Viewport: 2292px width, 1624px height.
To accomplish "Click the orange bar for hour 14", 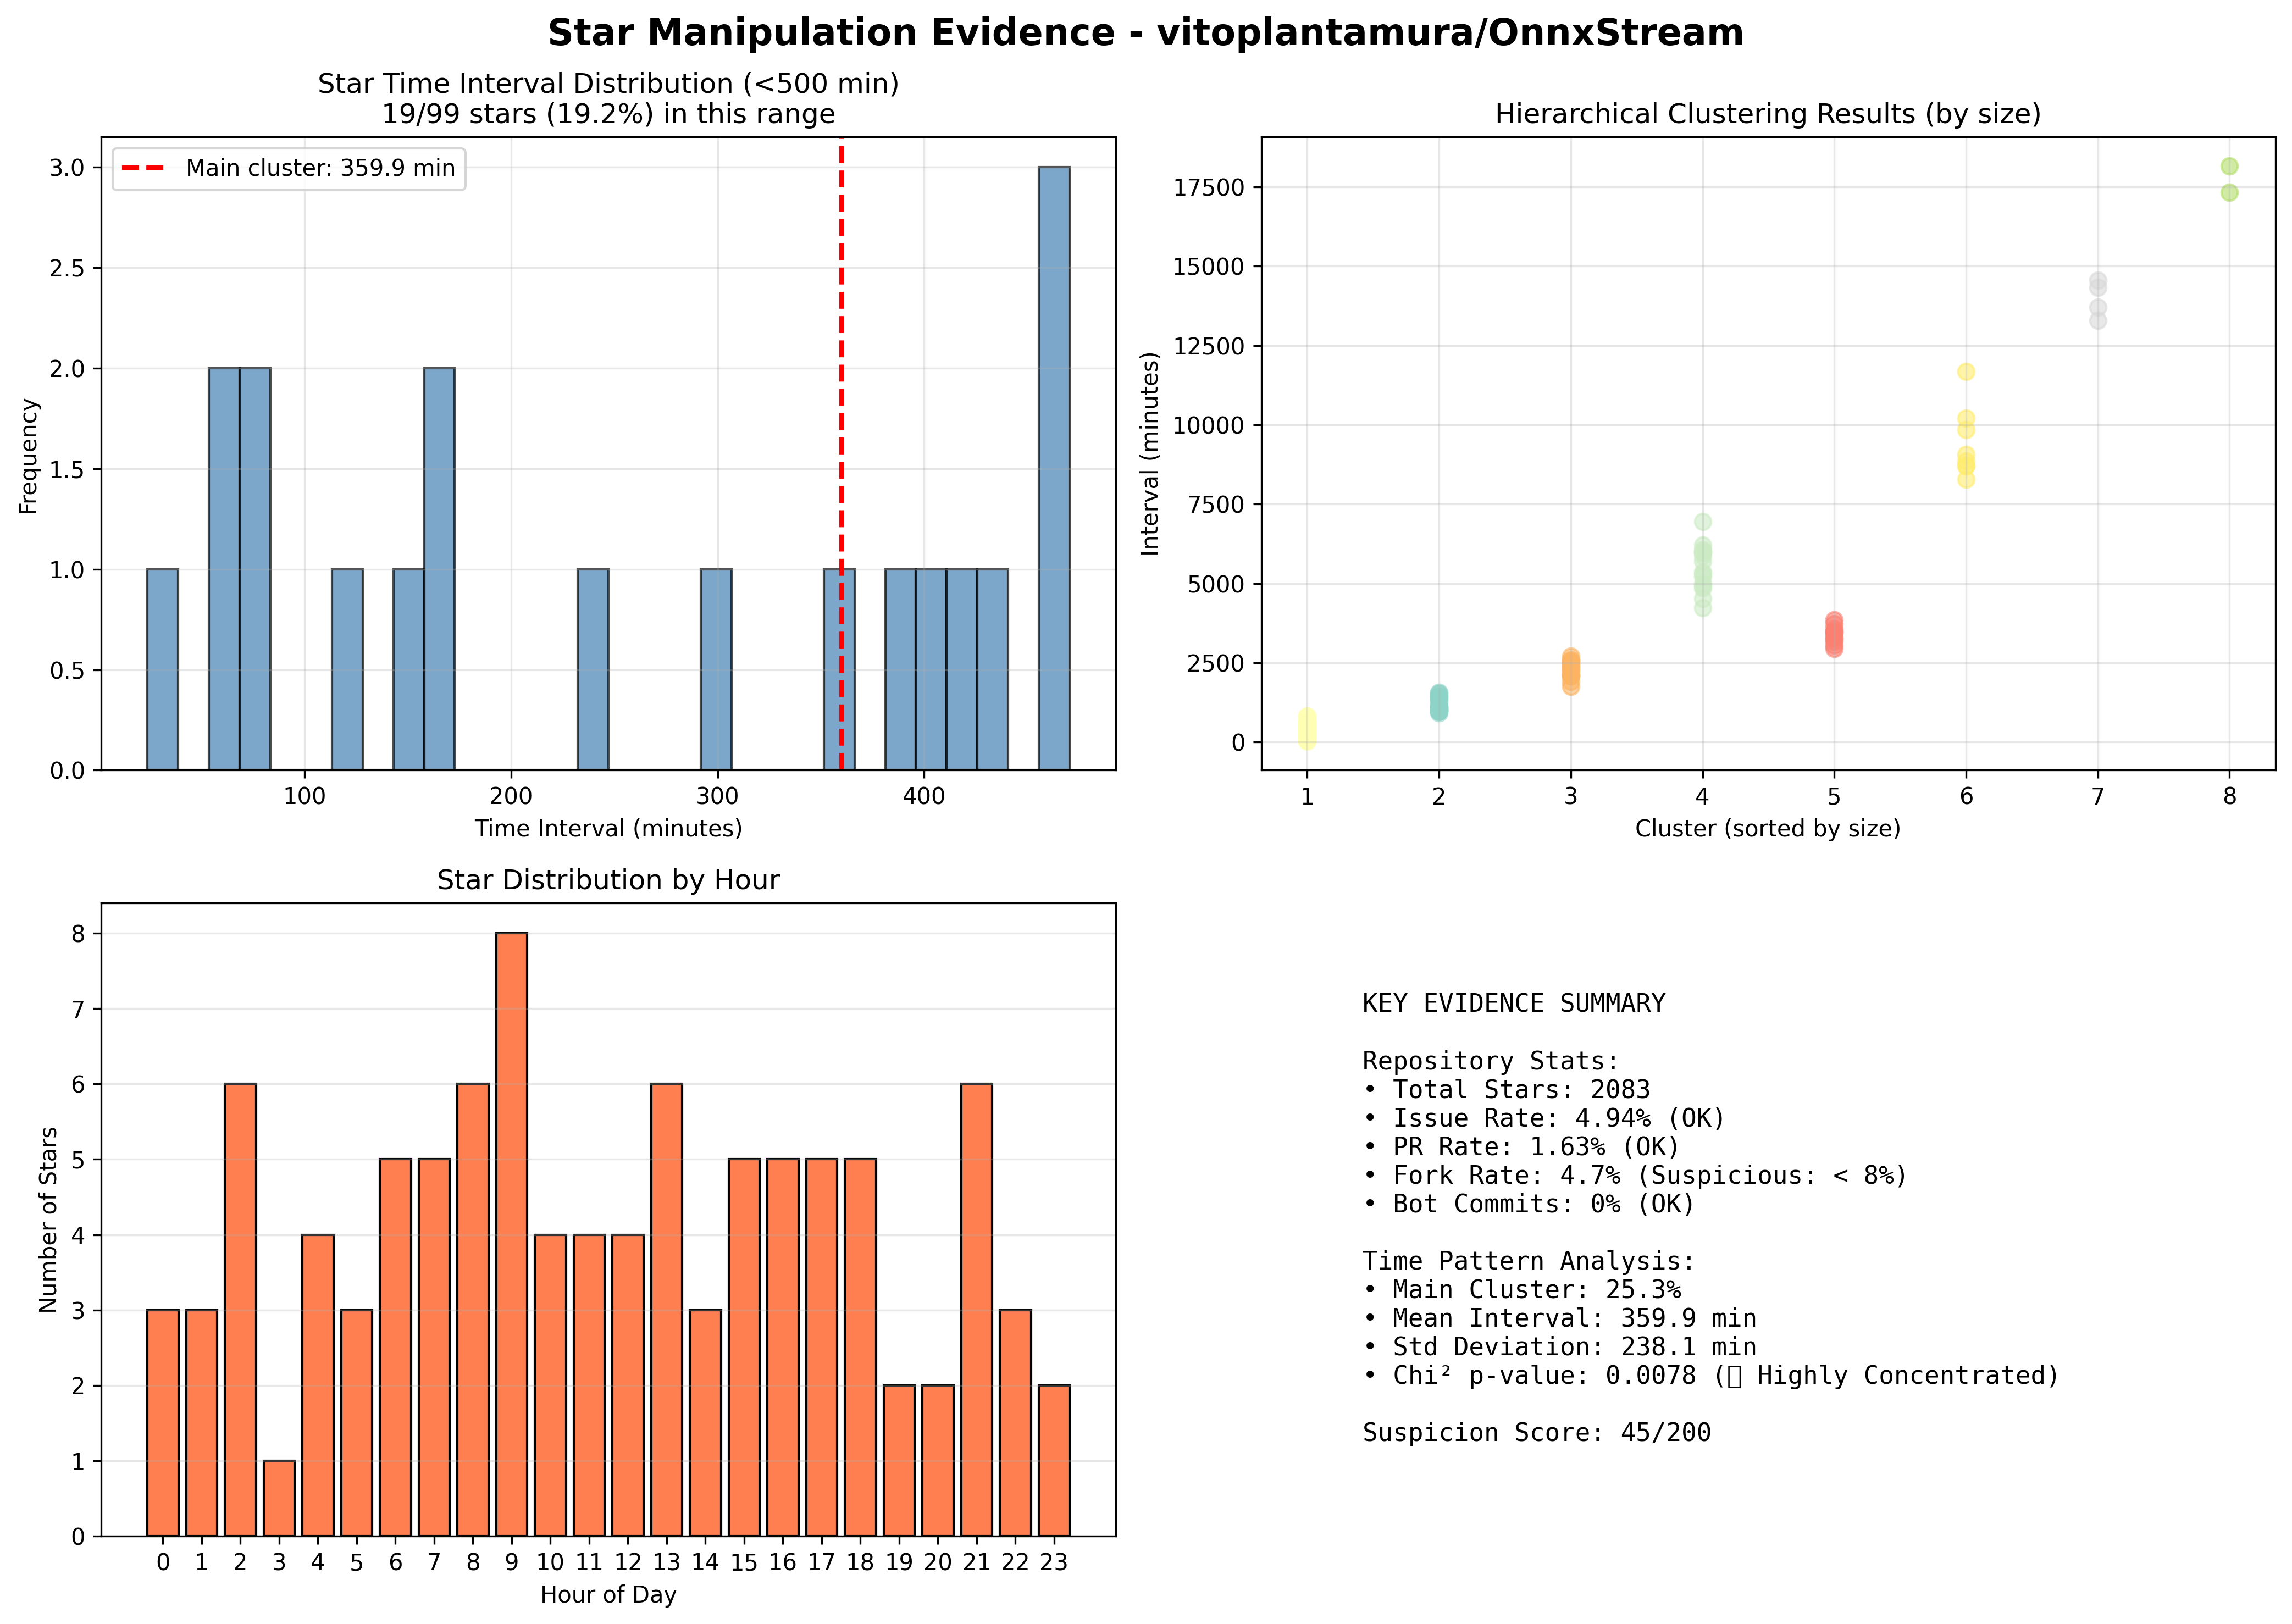I will click(705, 1423).
